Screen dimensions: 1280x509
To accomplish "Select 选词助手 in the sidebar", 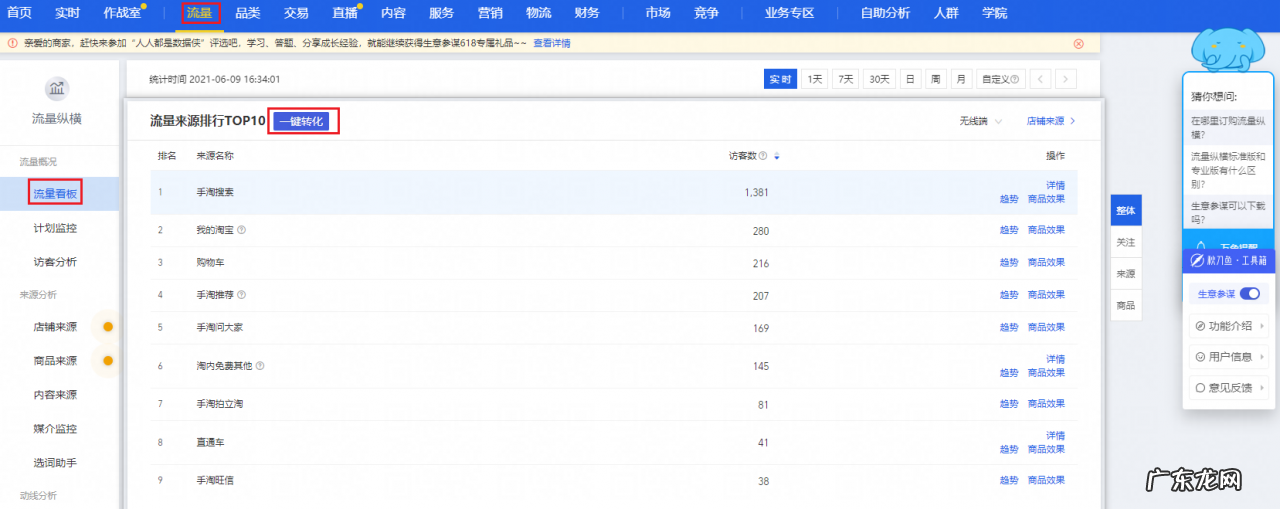I will (55, 463).
